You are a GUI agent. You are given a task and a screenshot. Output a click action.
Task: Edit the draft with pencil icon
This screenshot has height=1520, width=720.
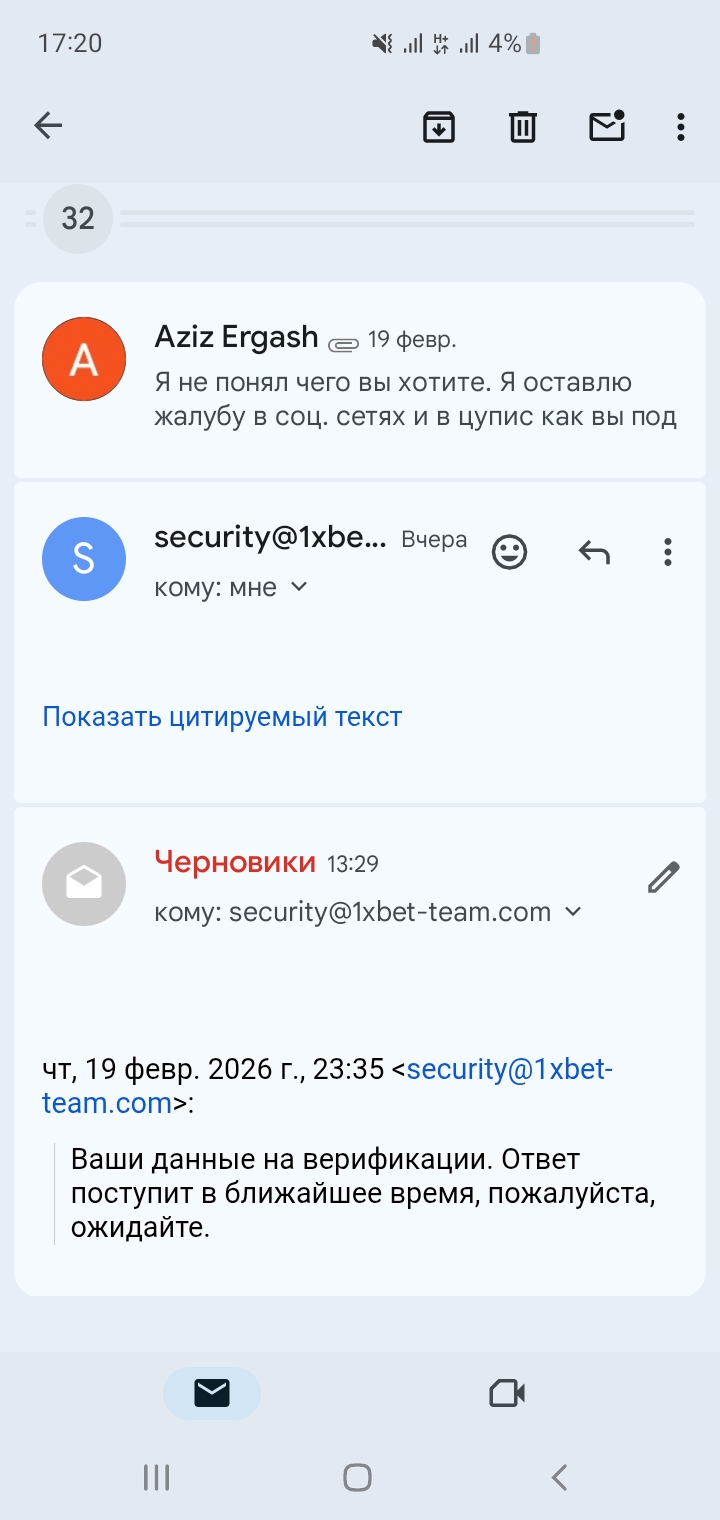[663, 877]
